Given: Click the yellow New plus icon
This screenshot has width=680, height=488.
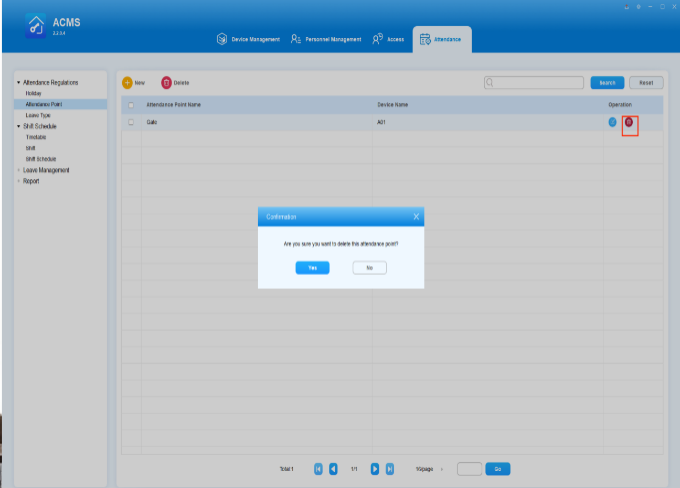Looking at the screenshot, I should point(127,82).
